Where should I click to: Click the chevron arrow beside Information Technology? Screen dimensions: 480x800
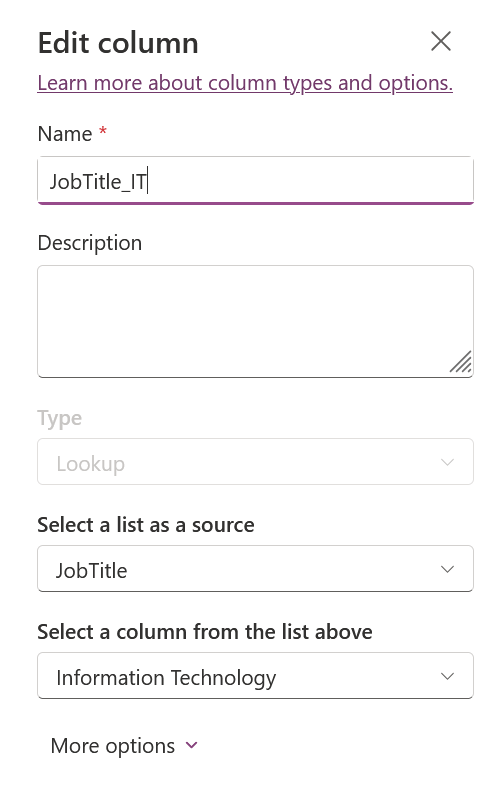click(447, 676)
